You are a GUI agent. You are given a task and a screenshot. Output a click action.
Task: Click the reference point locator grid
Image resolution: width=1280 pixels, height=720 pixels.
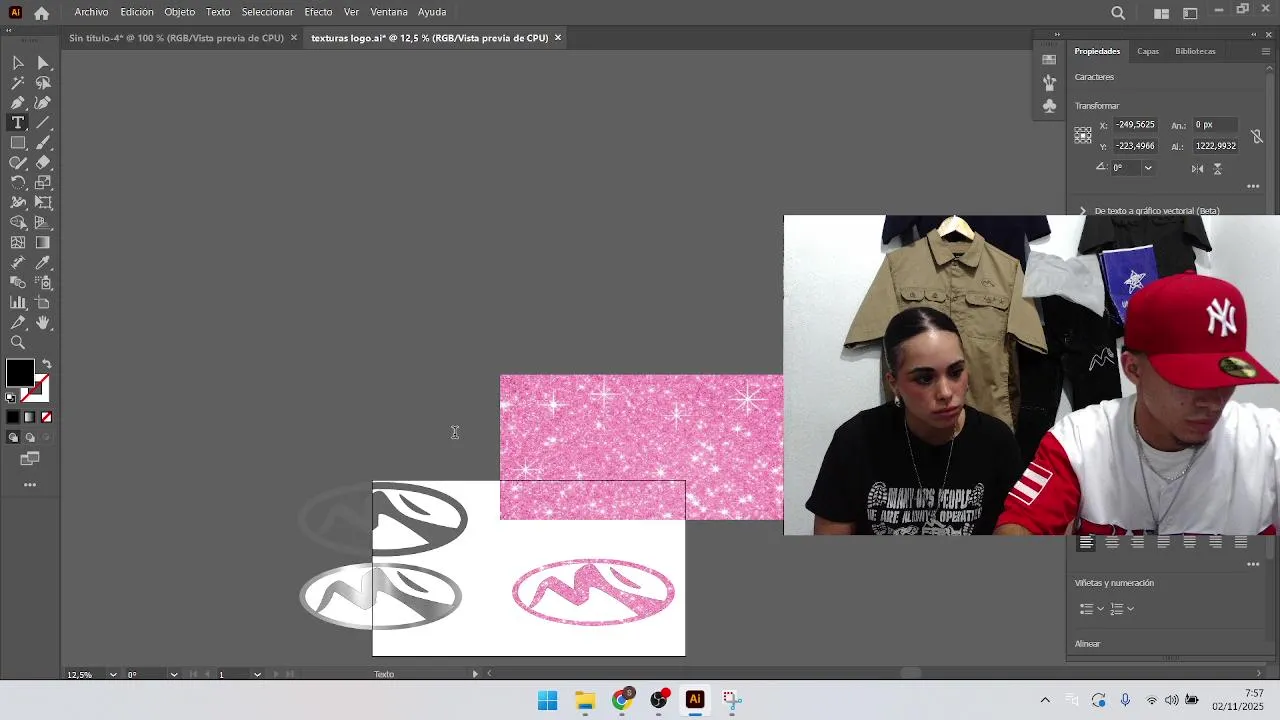(1083, 135)
